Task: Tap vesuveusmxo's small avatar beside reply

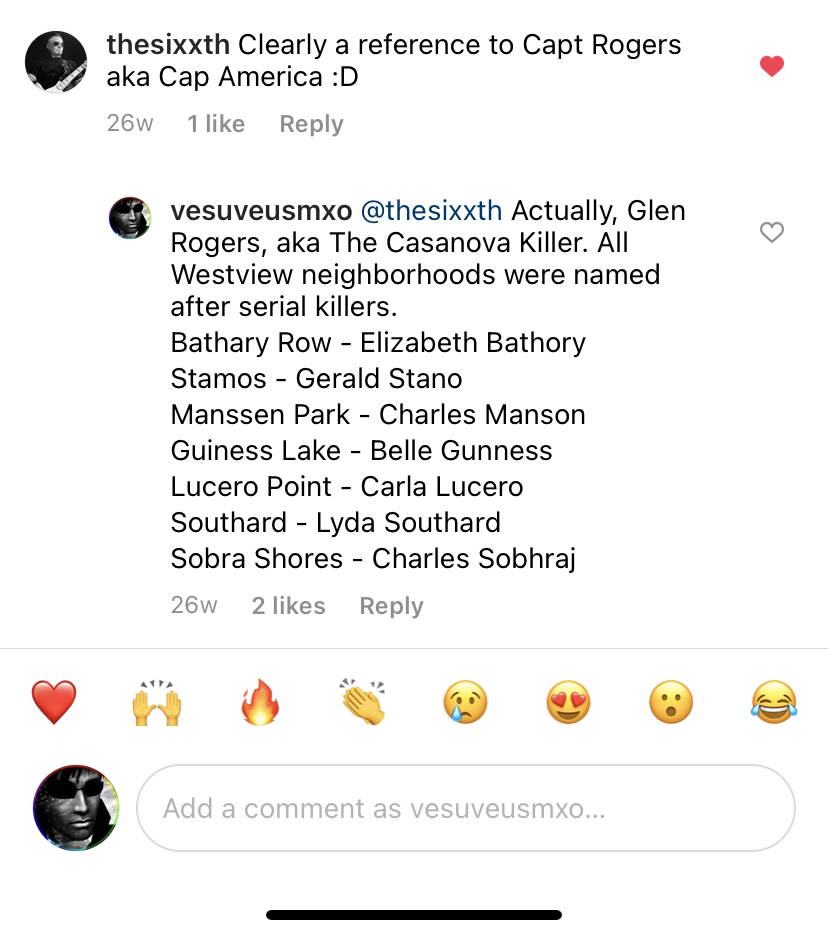Action: [x=130, y=218]
